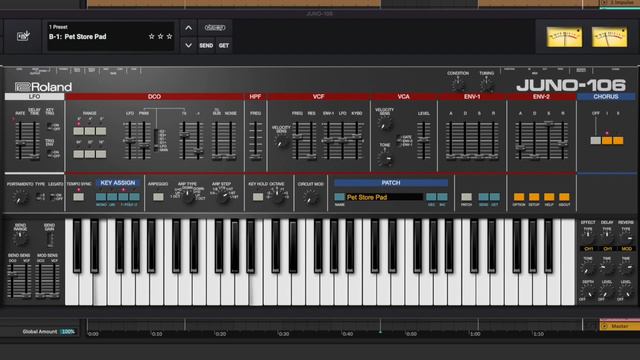The height and width of the screenshot is (360, 640).
Task: Toggle the TEMPO SYNC button
Action: (78, 197)
